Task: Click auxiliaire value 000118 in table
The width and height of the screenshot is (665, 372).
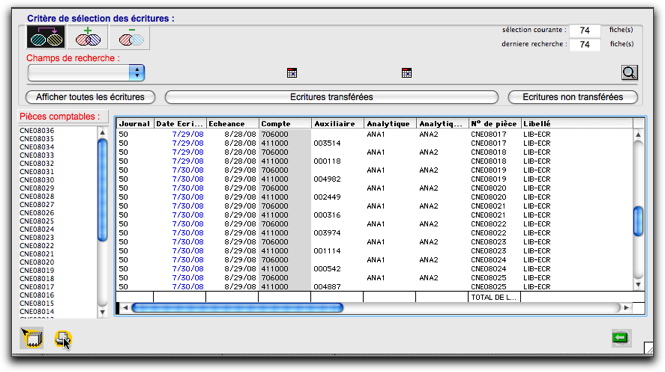Action: click(x=327, y=161)
